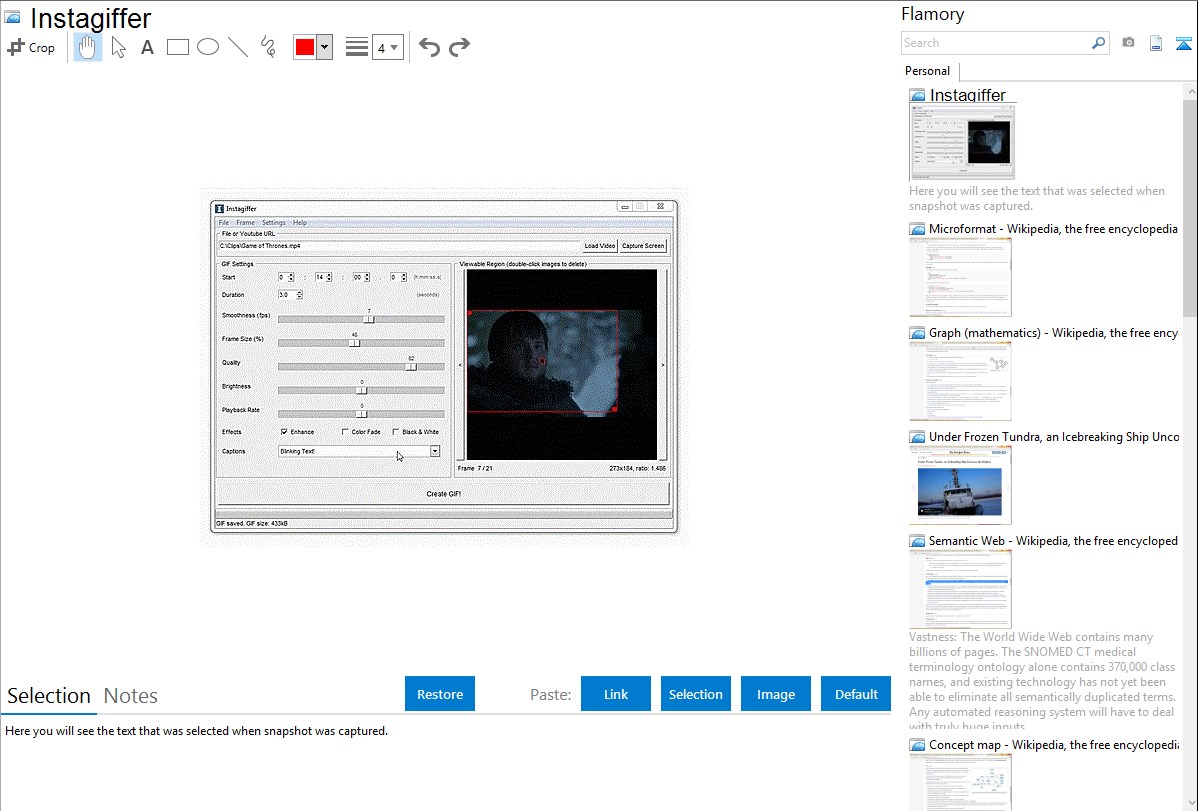The height and width of the screenshot is (811, 1198).
Task: Click the Paste Link button
Action: tap(616, 694)
